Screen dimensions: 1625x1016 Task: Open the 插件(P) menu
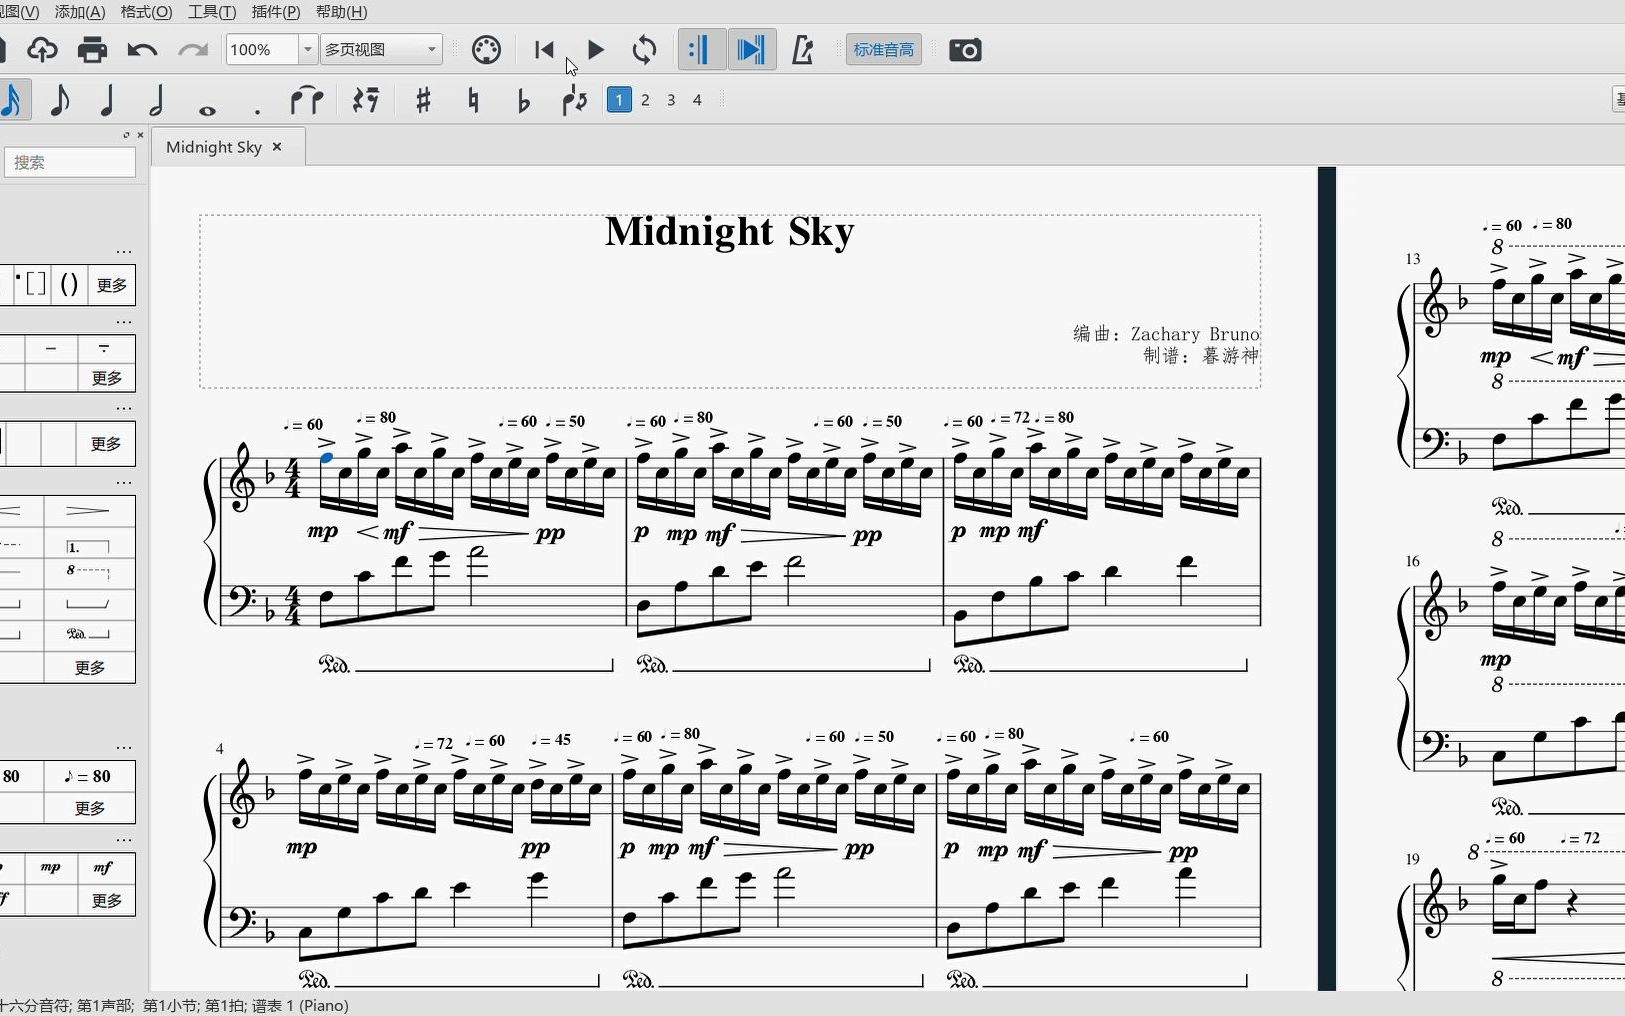pyautogui.click(x=276, y=12)
